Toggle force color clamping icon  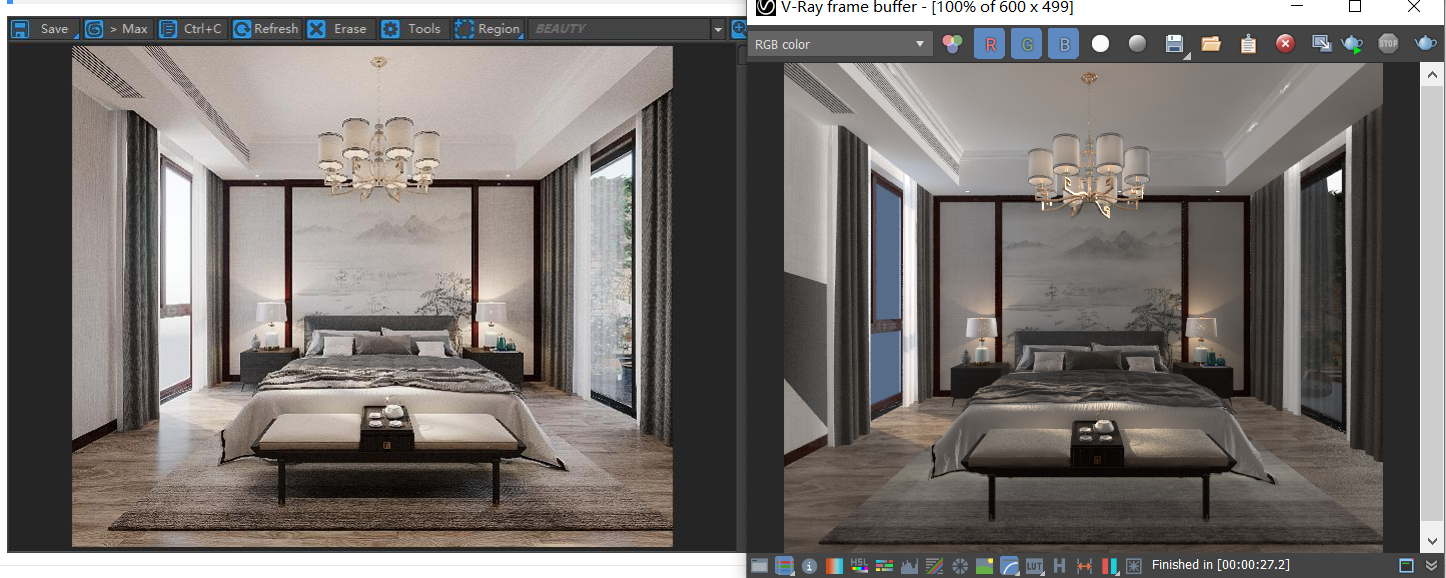point(784,566)
